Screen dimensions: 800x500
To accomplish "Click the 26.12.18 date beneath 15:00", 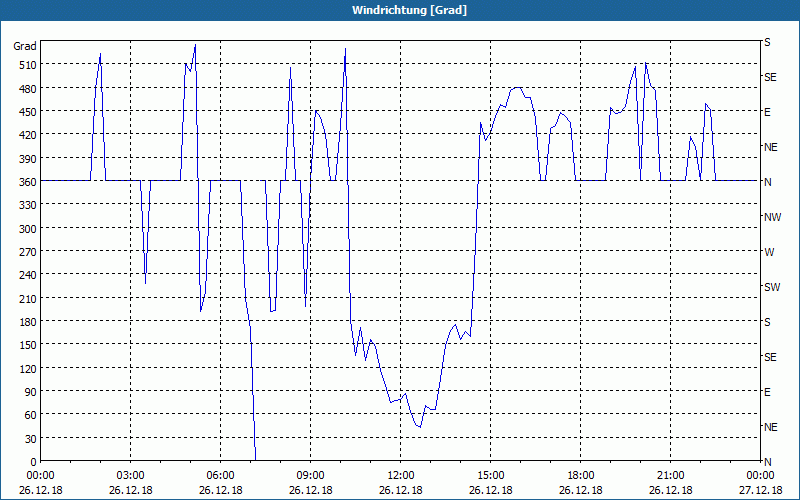I will point(491,490).
